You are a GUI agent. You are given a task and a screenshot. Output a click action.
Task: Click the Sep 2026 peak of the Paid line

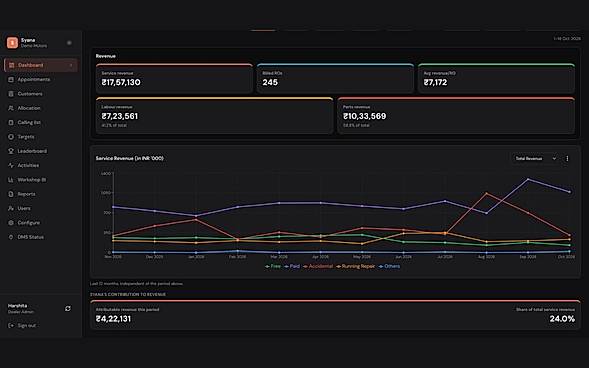pos(528,179)
